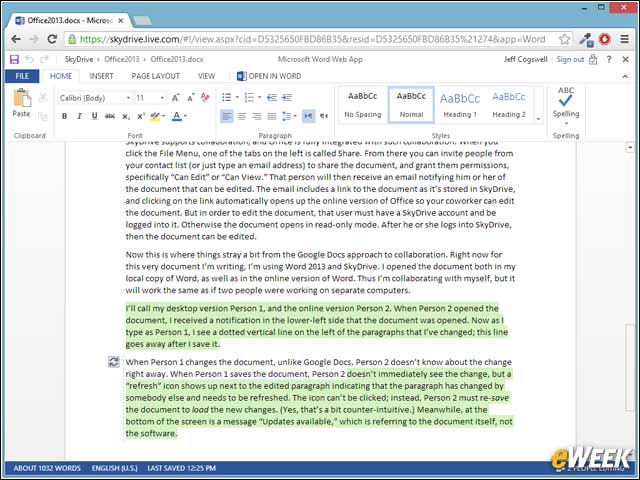Expand the numbered list options
Screen dimensions: 640x480
click(260, 98)
